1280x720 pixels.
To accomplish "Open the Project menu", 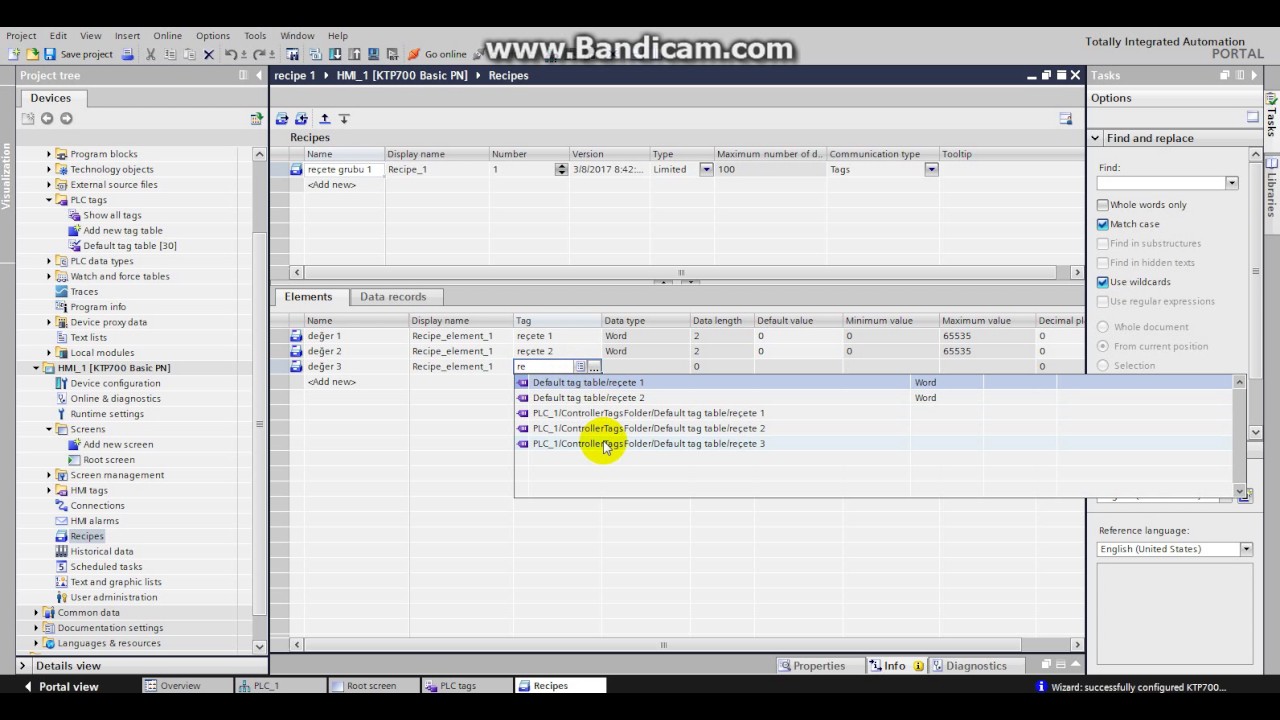I will click(x=21, y=35).
